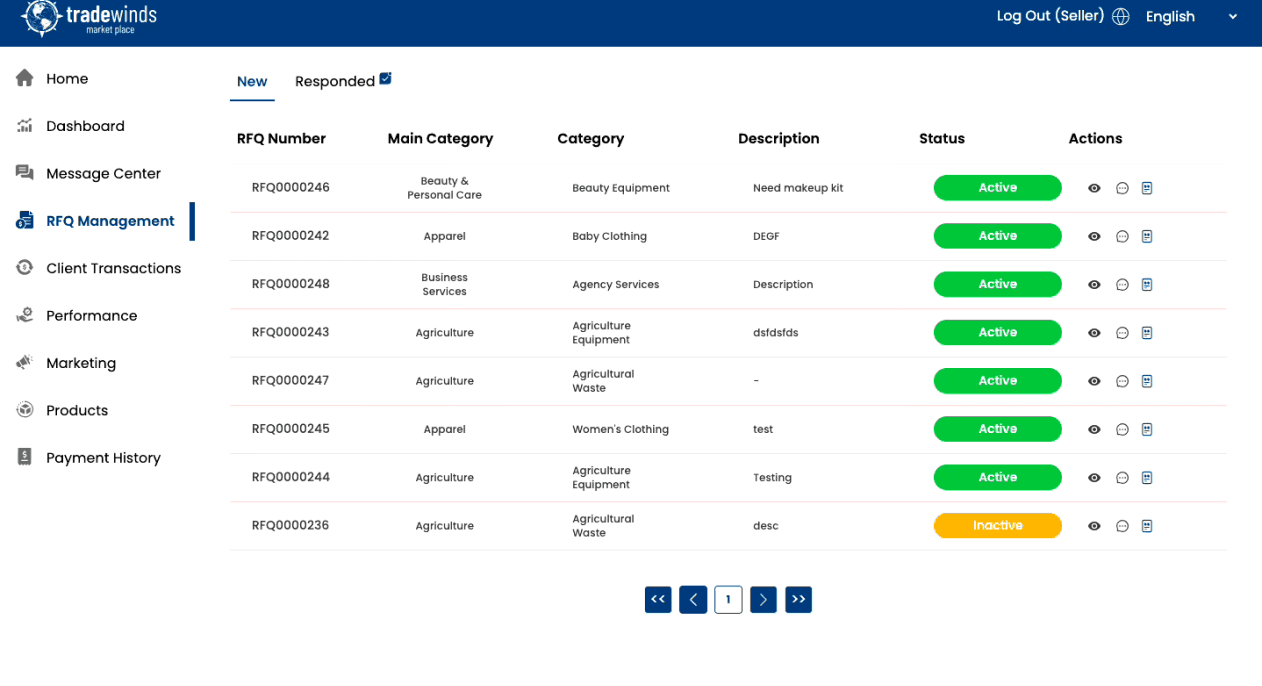1262x686 pixels.
Task: Click the Tradewinds globe logo
Action: tap(41, 17)
